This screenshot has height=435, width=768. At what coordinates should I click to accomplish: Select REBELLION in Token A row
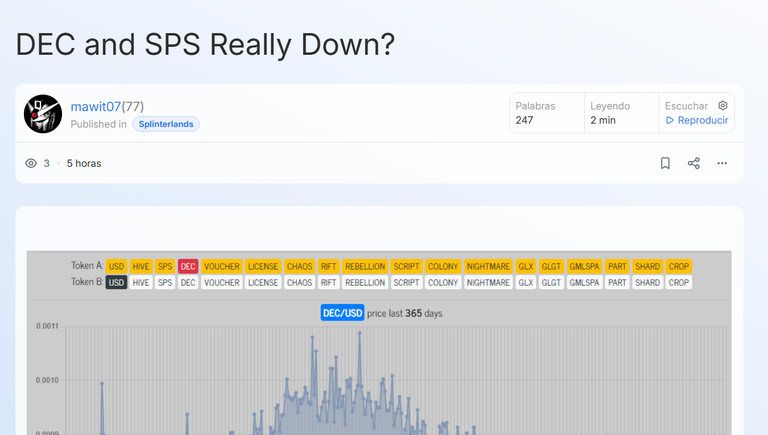(365, 266)
